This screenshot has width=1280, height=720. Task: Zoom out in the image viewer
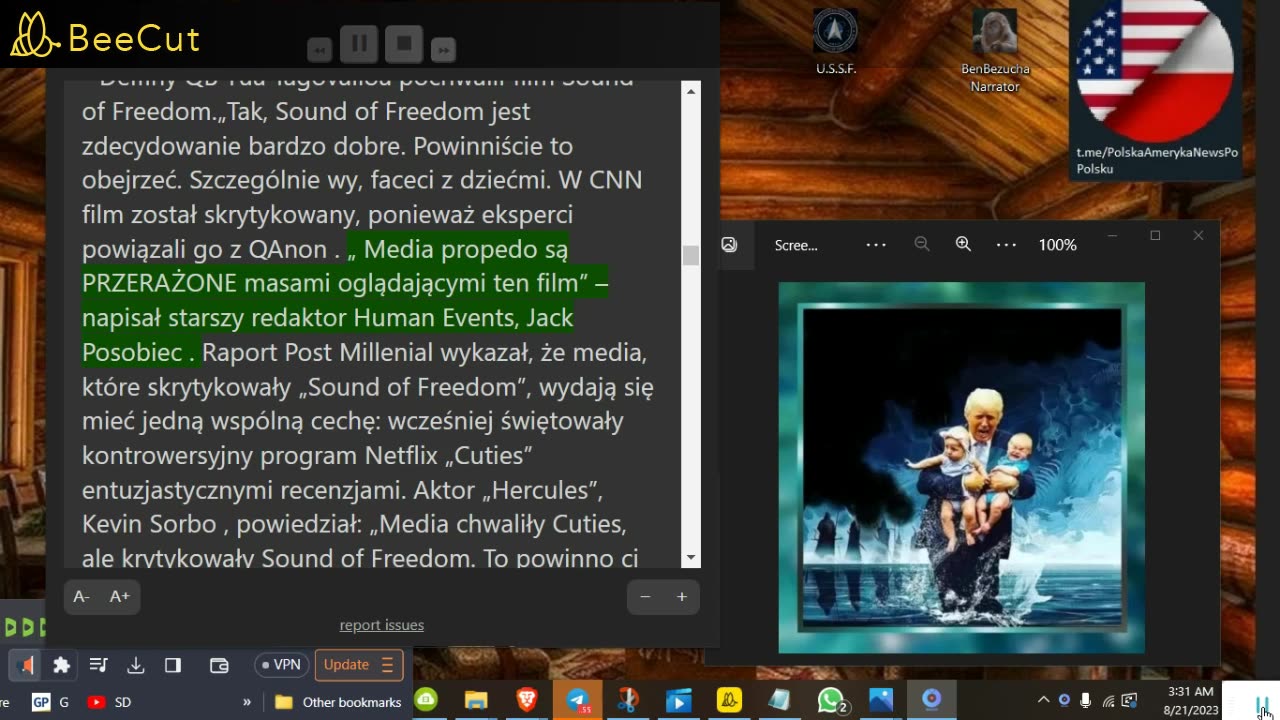tap(922, 245)
